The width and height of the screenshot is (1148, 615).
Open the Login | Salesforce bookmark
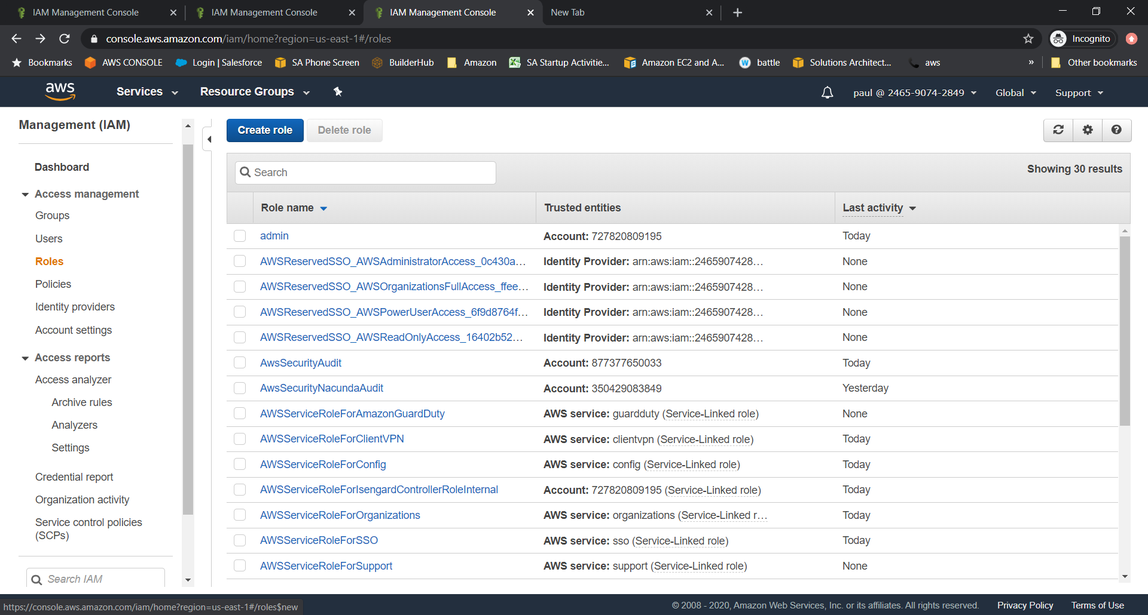click(x=219, y=62)
